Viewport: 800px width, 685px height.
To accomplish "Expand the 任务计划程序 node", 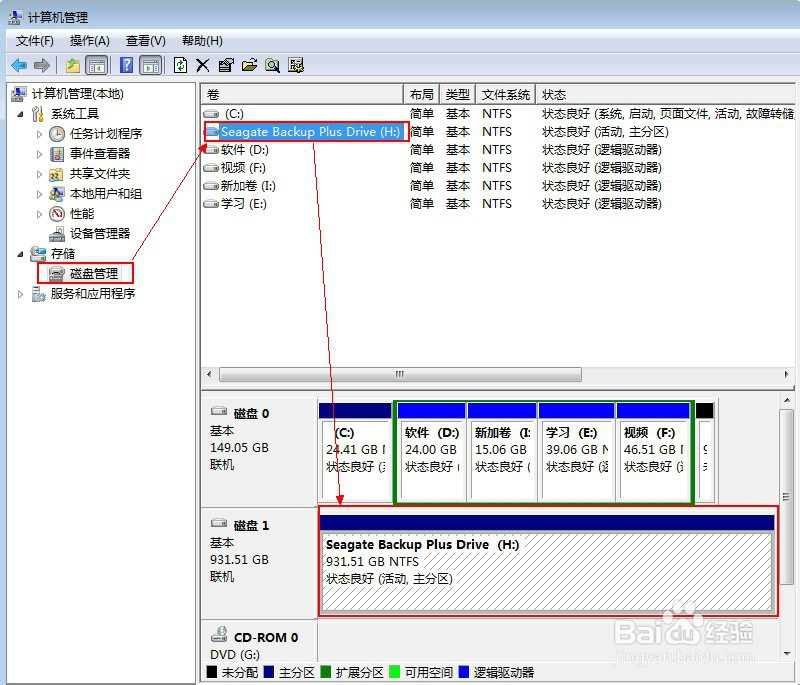I will tap(39, 134).
